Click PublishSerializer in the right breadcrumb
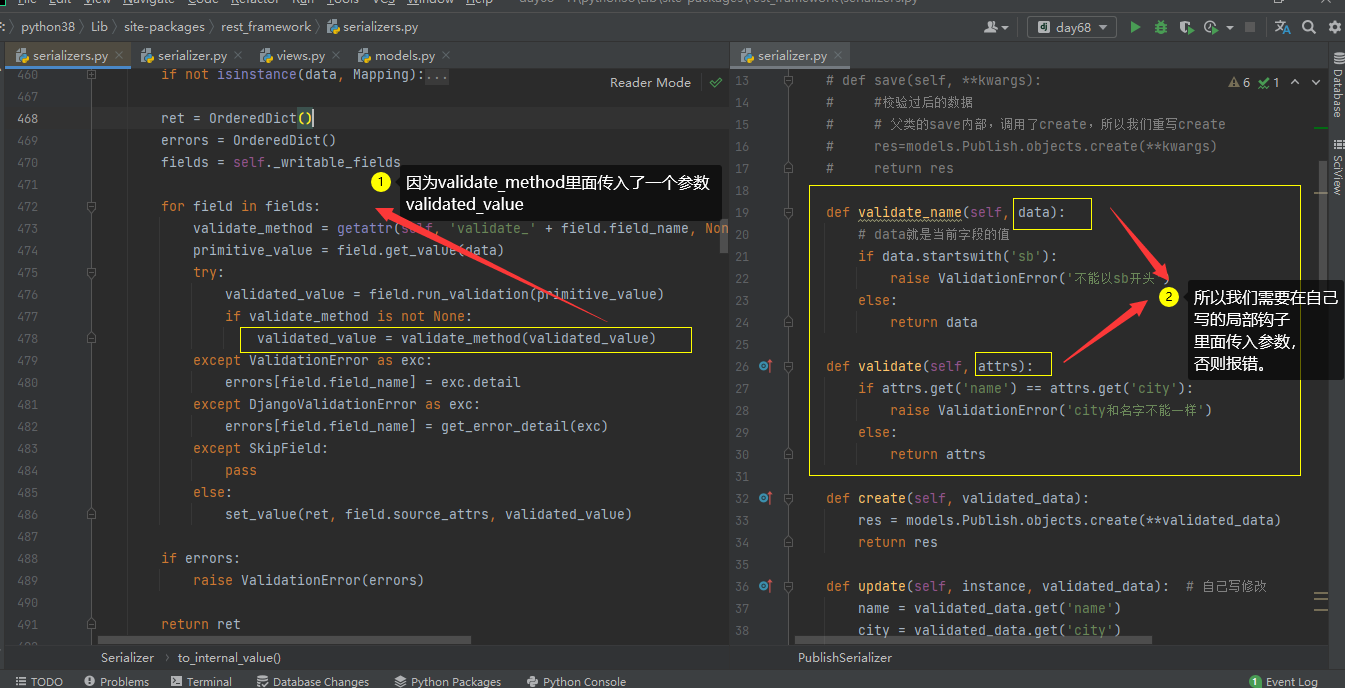1345x688 pixels. tap(845, 658)
